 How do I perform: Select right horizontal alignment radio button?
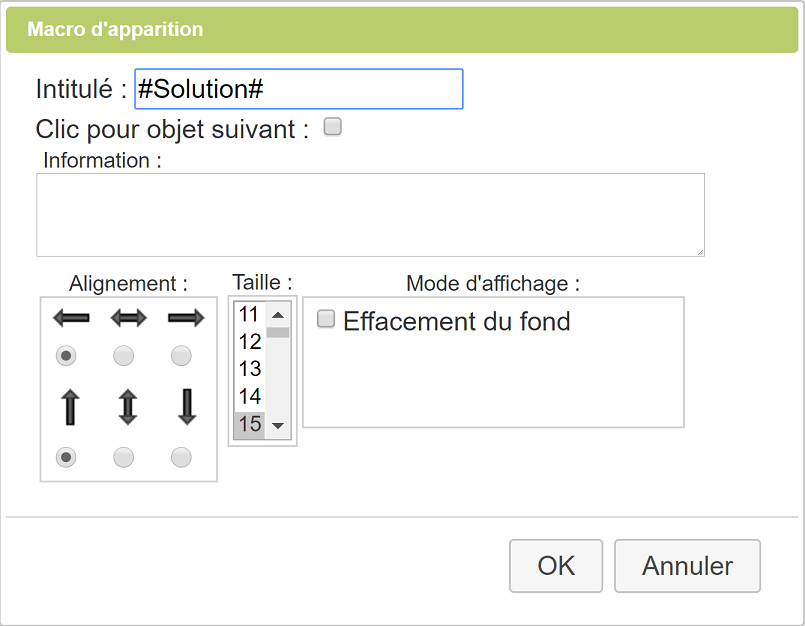pos(181,356)
